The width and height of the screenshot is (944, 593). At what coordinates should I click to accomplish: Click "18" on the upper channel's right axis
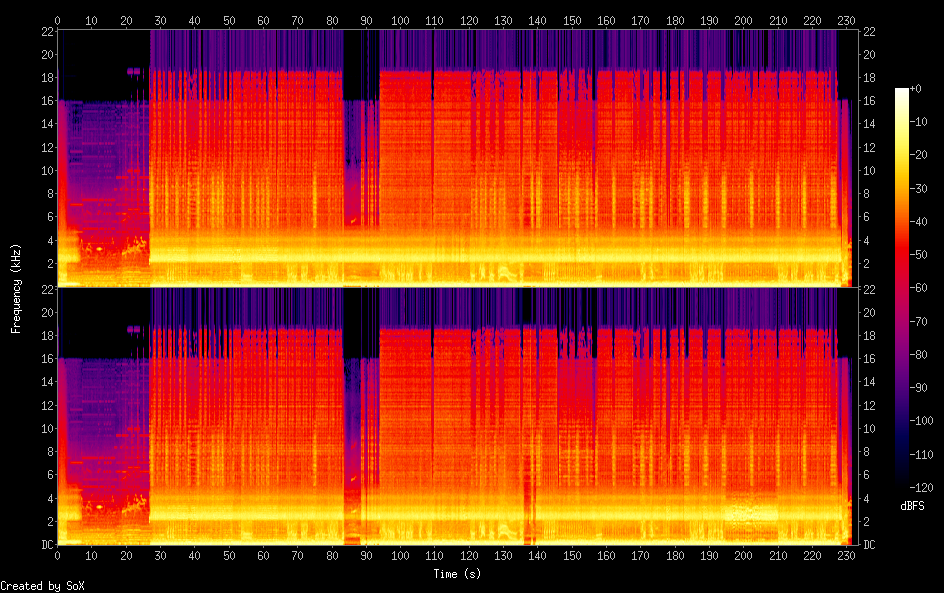(x=869, y=78)
